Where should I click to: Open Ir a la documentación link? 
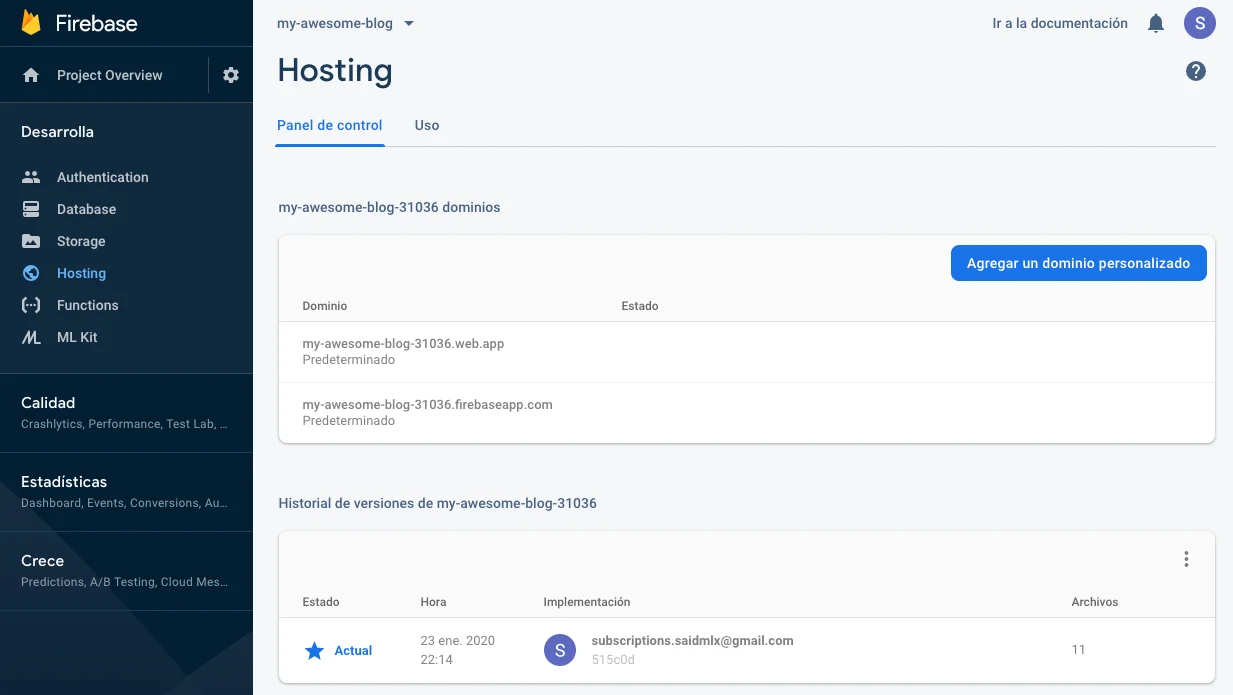pyautogui.click(x=1060, y=23)
